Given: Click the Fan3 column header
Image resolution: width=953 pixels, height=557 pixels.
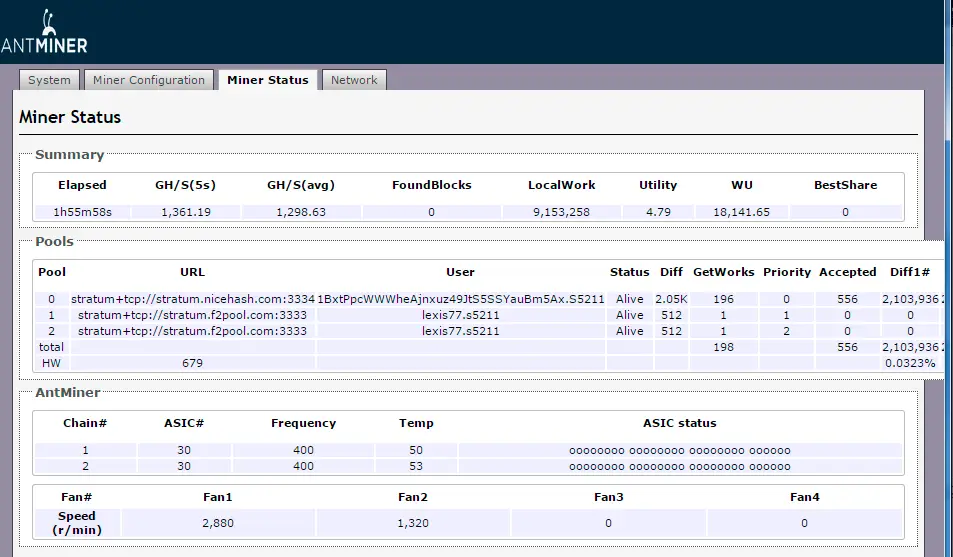Looking at the screenshot, I should coord(608,497).
